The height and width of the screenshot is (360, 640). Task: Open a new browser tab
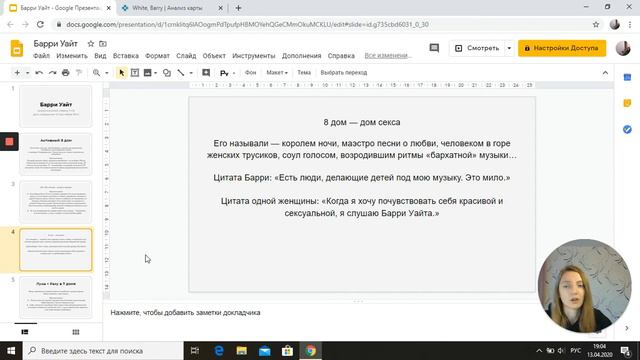(x=238, y=8)
